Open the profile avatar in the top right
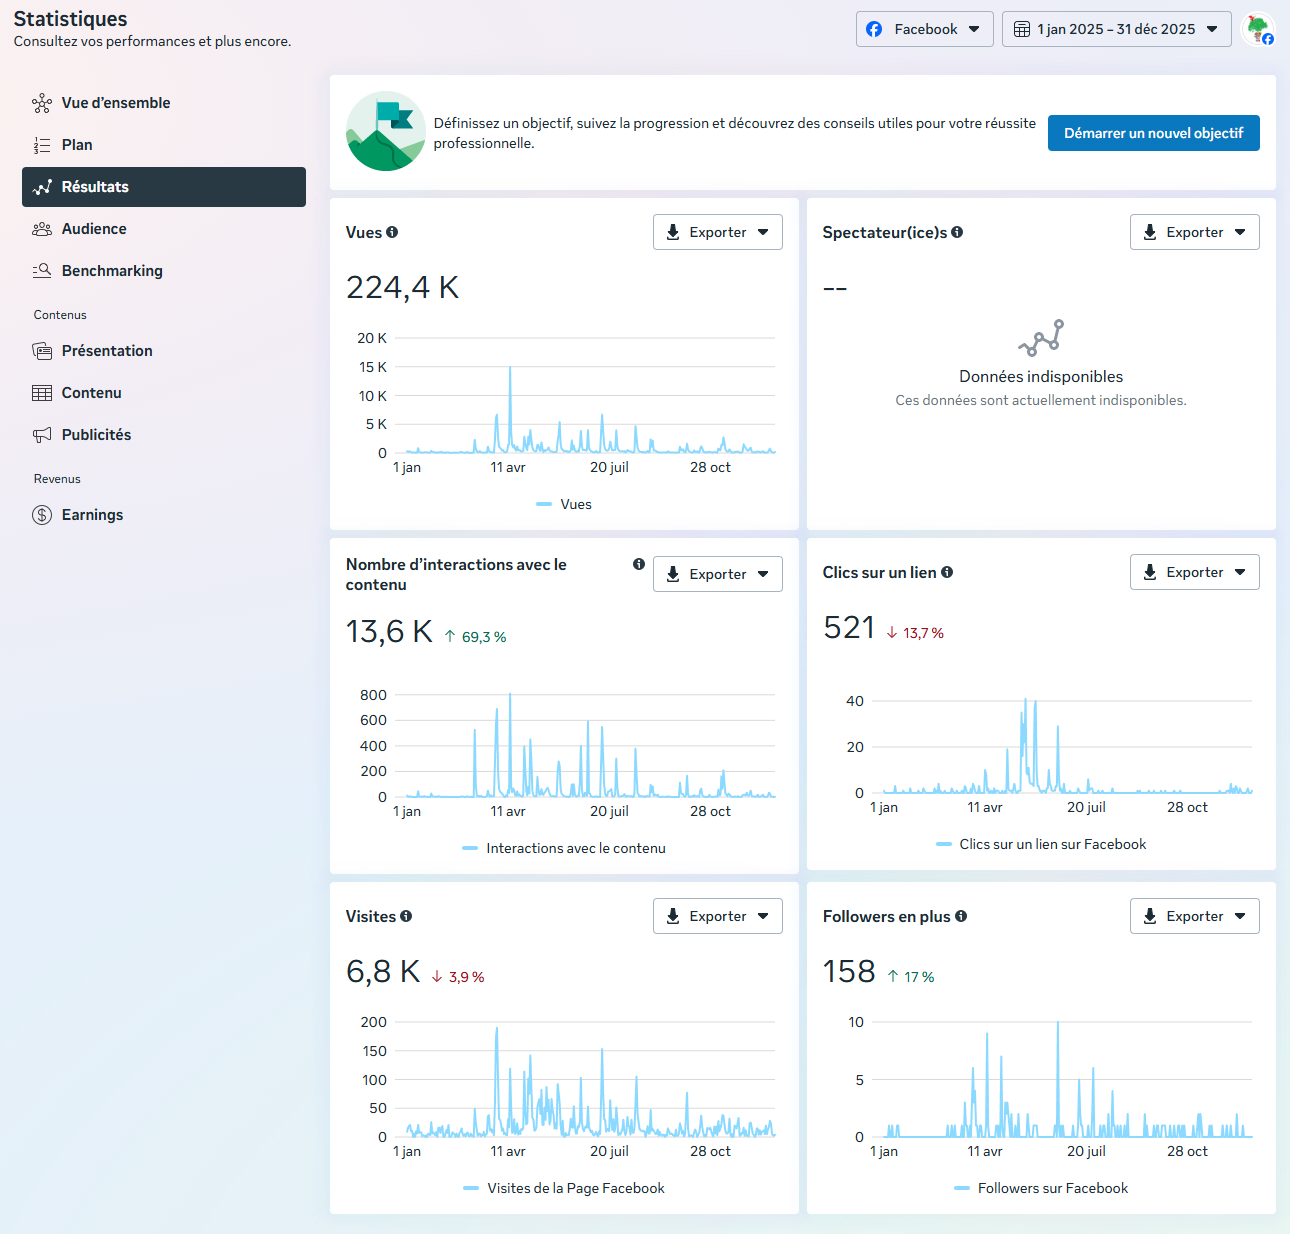This screenshot has height=1234, width=1290. 1257,29
